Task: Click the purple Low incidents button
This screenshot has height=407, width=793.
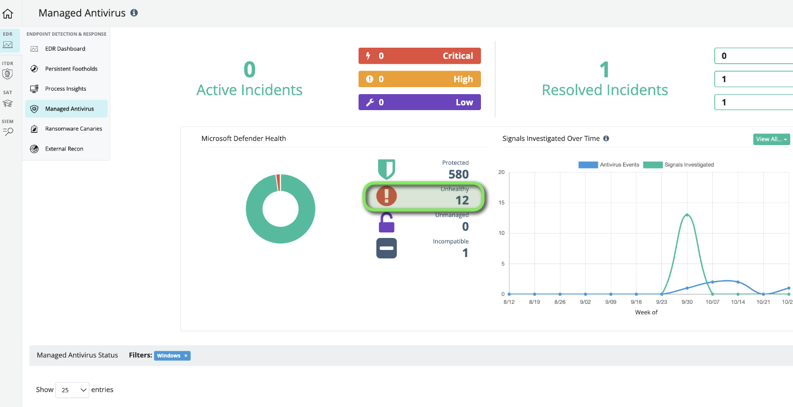Action: tap(419, 102)
